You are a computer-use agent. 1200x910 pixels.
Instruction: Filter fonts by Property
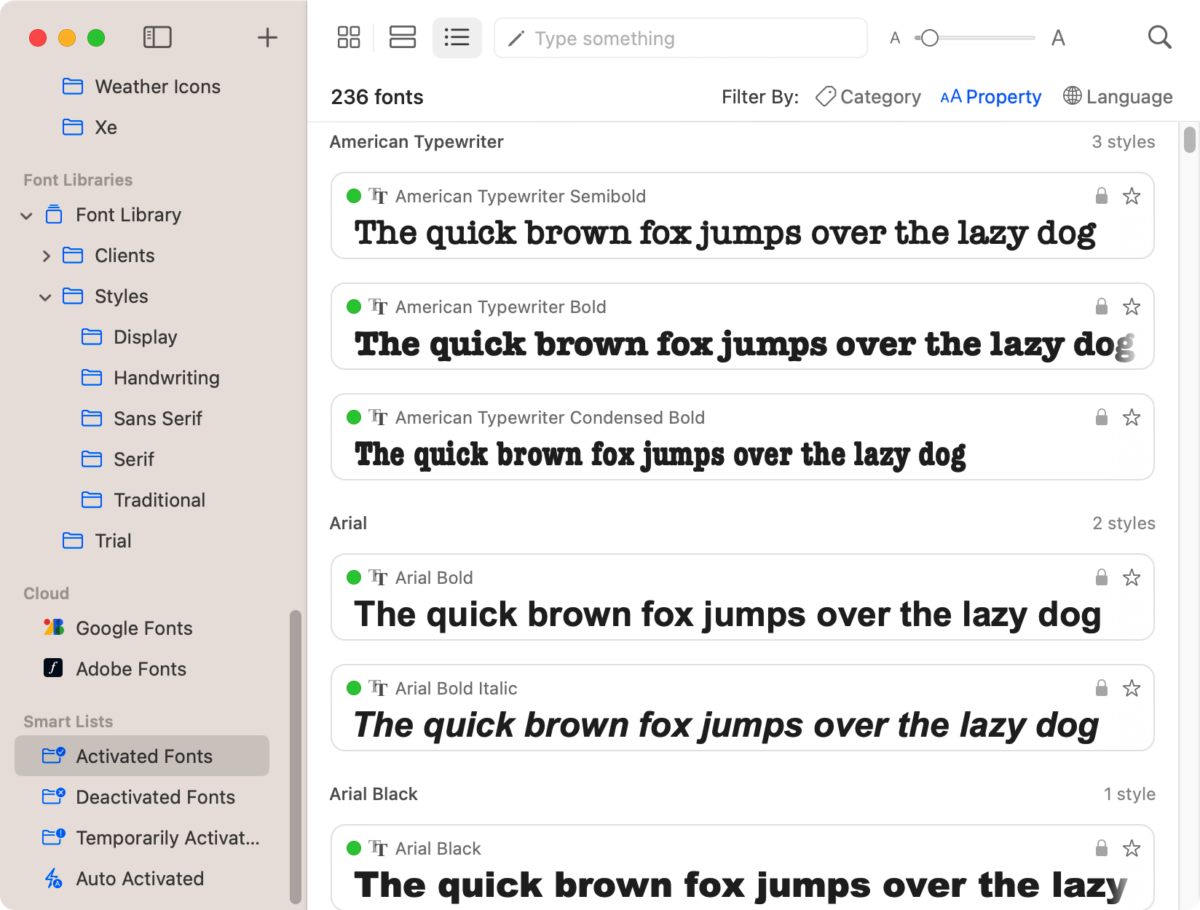coord(991,97)
